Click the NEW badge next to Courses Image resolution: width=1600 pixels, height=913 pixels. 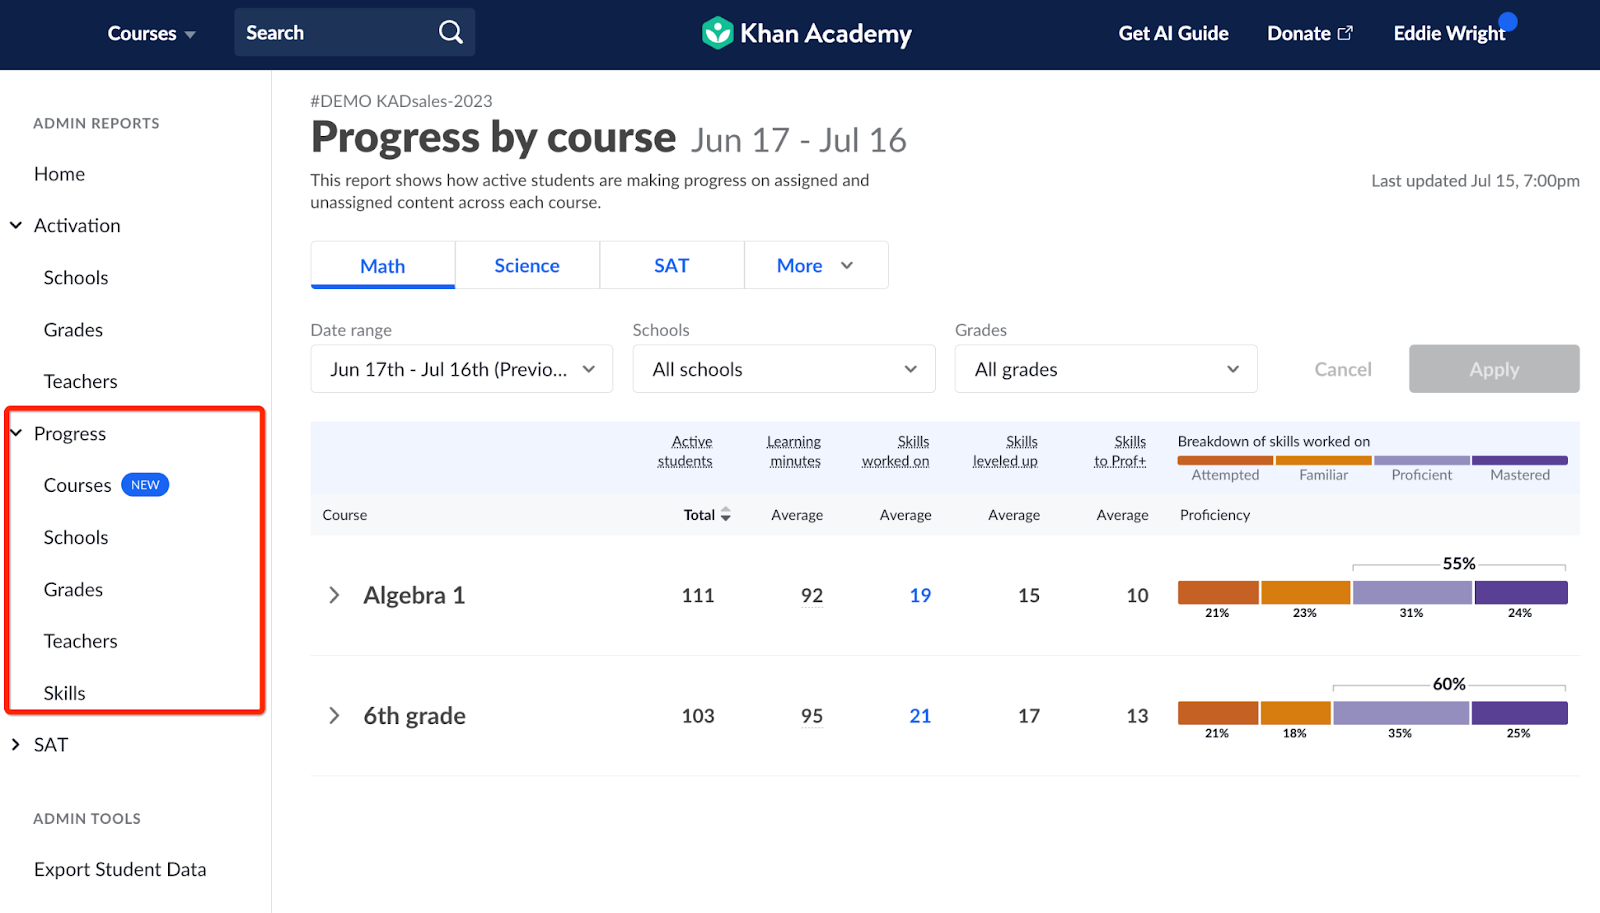145,485
